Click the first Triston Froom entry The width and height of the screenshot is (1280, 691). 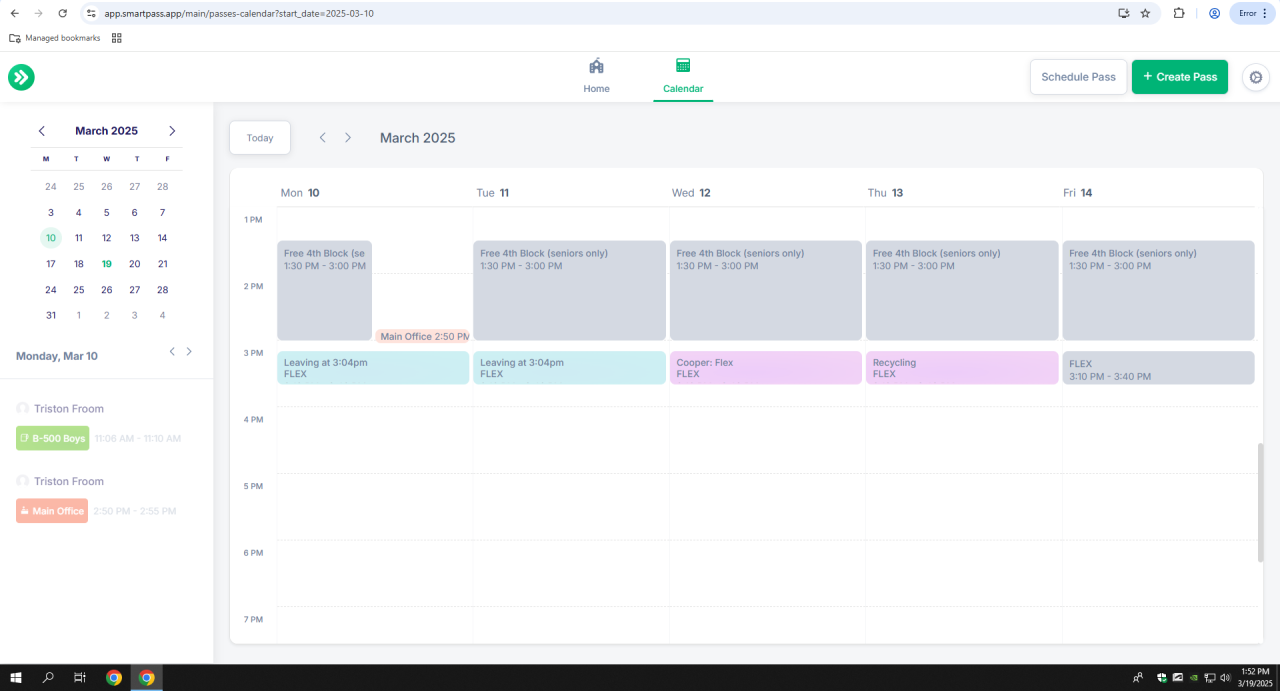60,409
